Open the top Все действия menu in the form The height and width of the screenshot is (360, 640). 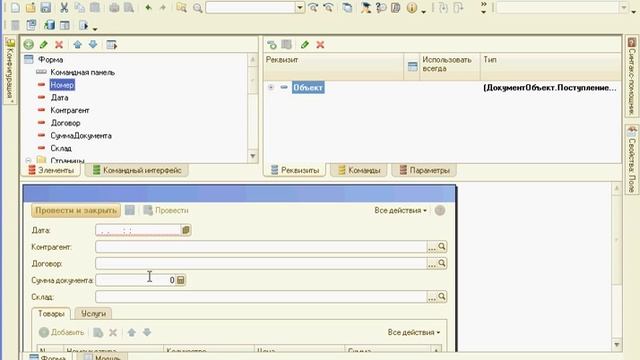point(401,211)
